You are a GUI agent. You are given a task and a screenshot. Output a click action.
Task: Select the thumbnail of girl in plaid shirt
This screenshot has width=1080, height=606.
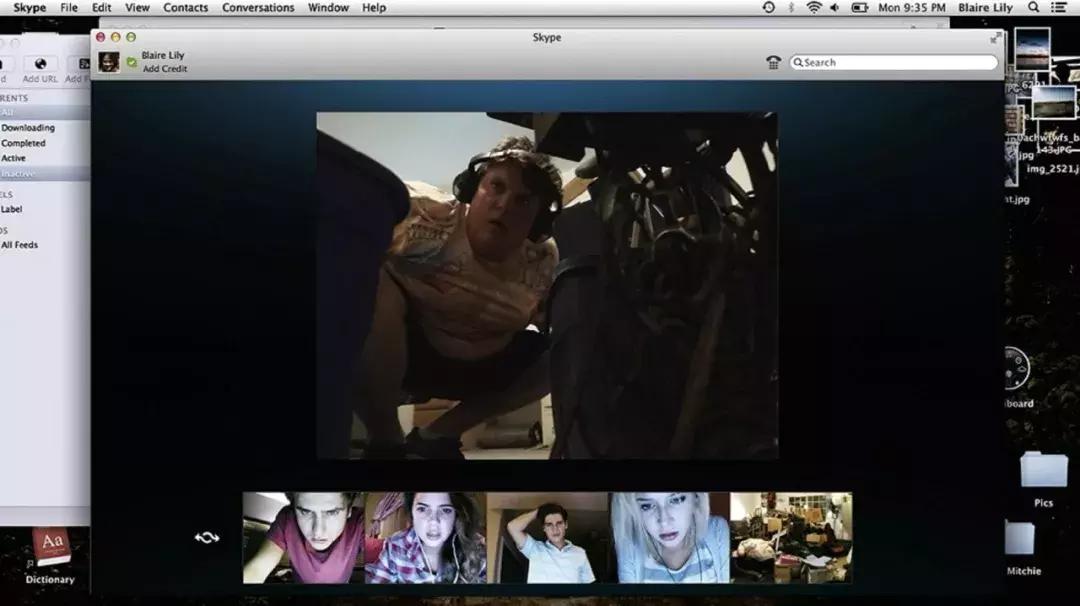[x=426, y=538]
